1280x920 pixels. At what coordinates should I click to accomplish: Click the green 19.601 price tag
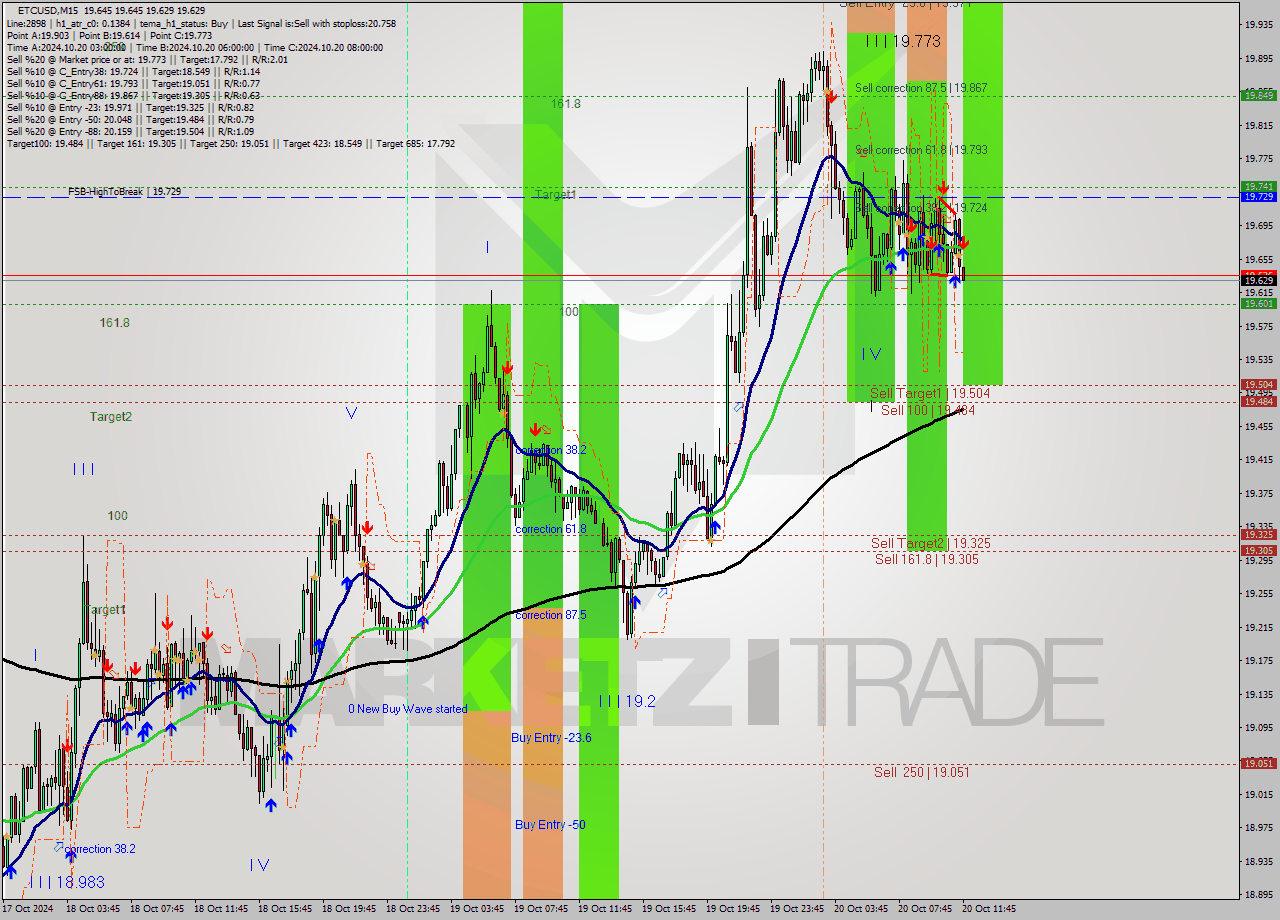[1258, 303]
